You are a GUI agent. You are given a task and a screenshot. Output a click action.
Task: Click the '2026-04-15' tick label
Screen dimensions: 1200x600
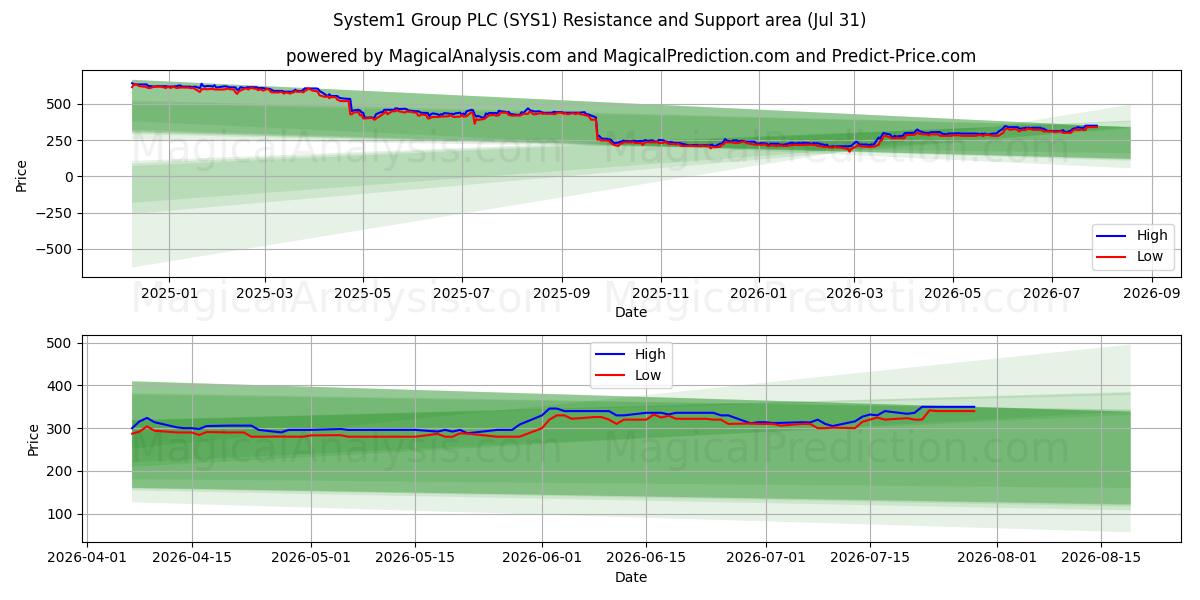tap(191, 558)
